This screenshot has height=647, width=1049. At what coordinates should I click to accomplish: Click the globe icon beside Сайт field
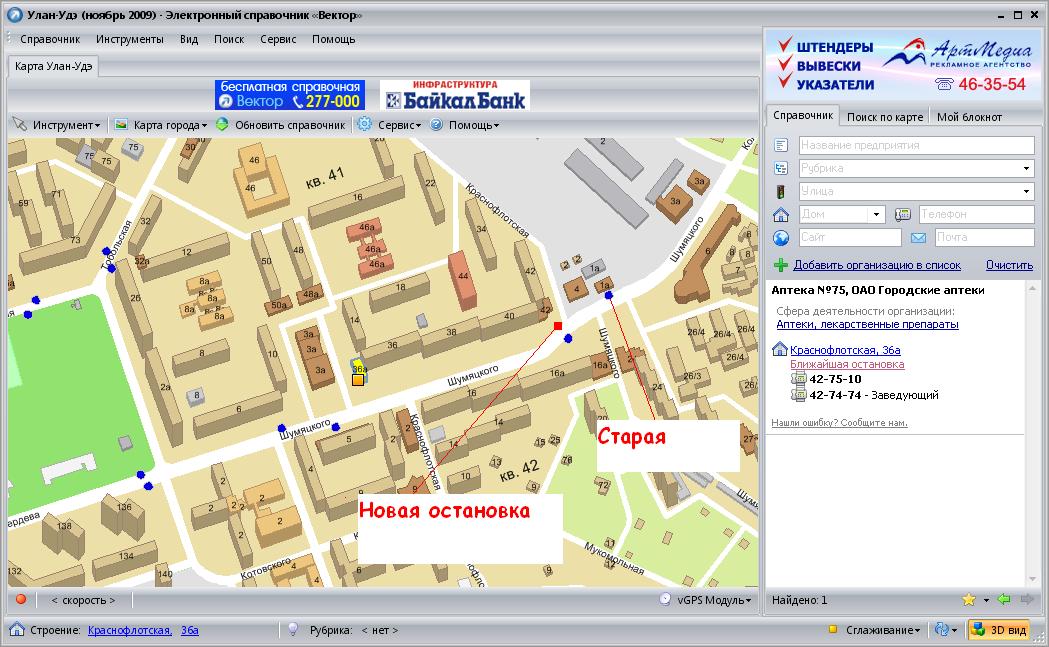point(781,238)
